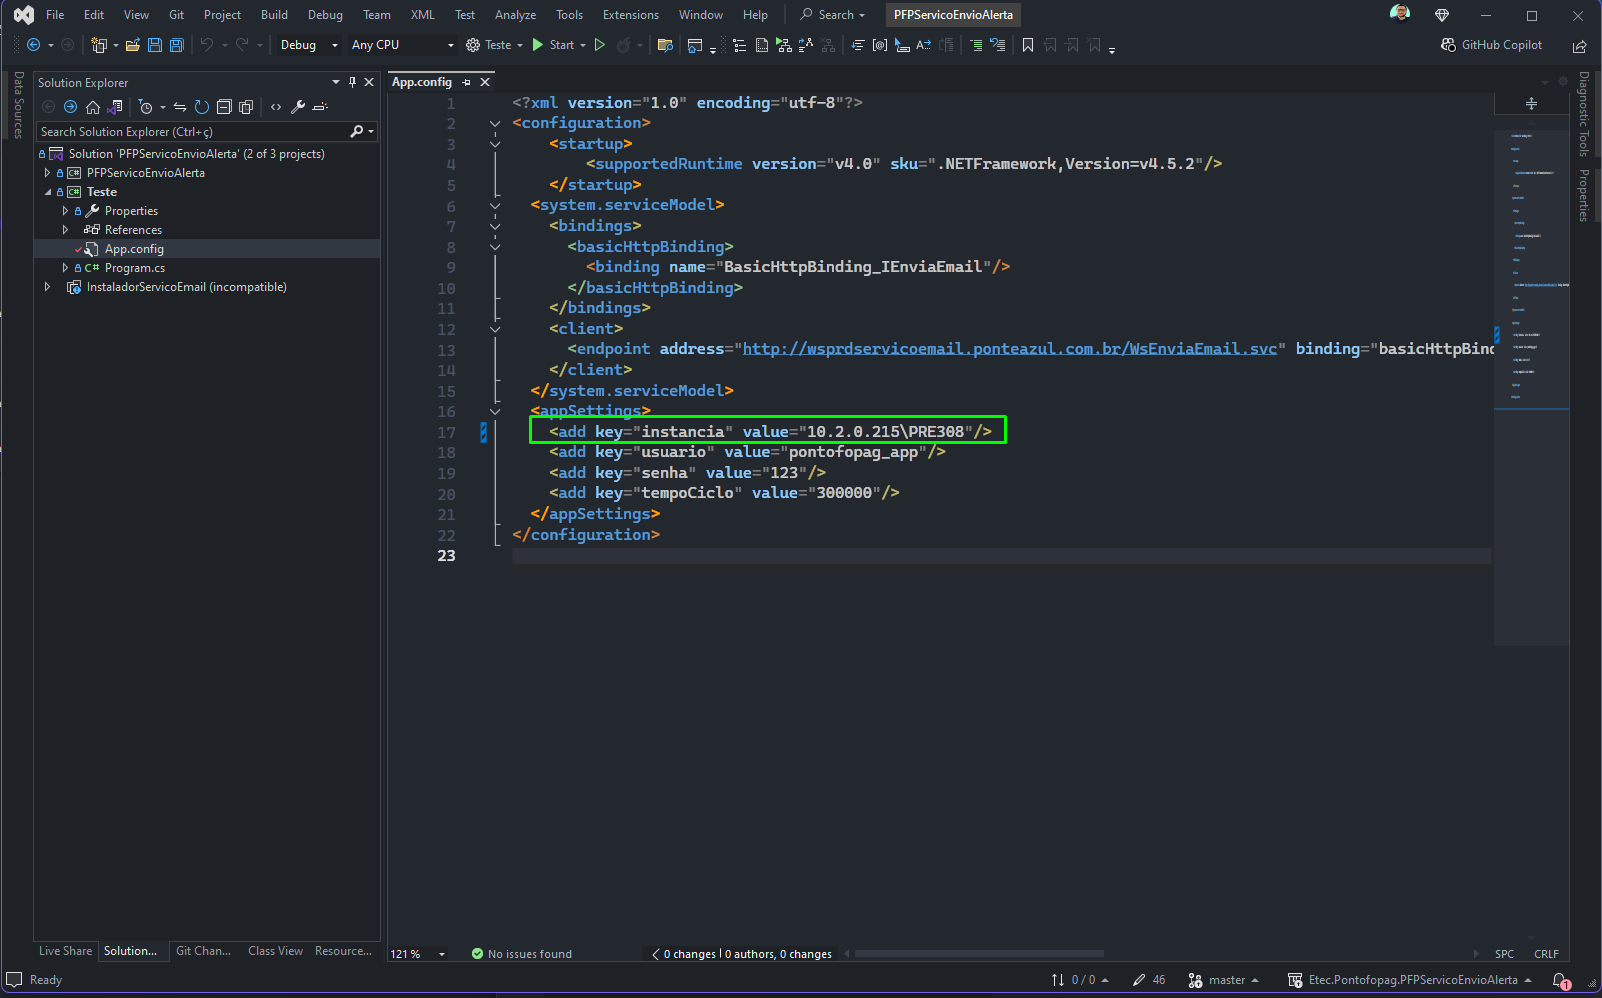Open the endpoint address URL link

[x=1010, y=349]
